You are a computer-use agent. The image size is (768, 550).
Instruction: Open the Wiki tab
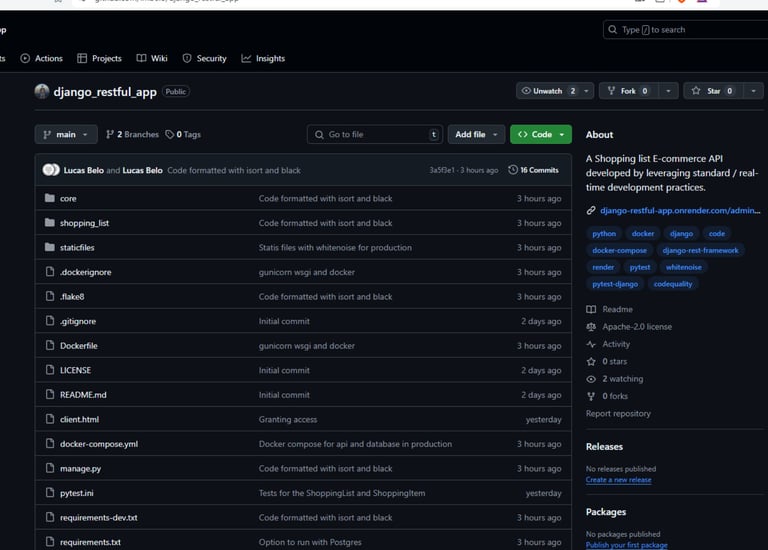(x=152, y=58)
